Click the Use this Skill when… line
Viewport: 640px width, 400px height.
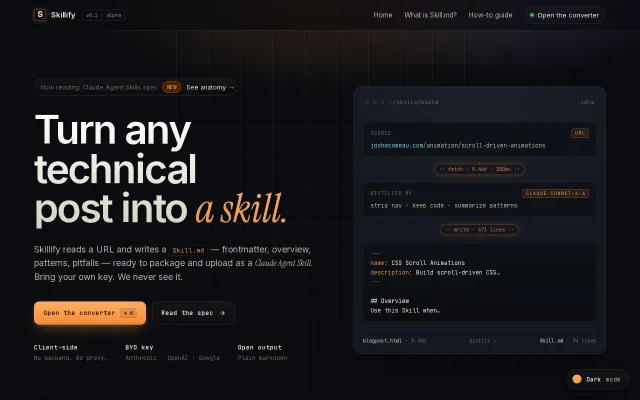405,311
